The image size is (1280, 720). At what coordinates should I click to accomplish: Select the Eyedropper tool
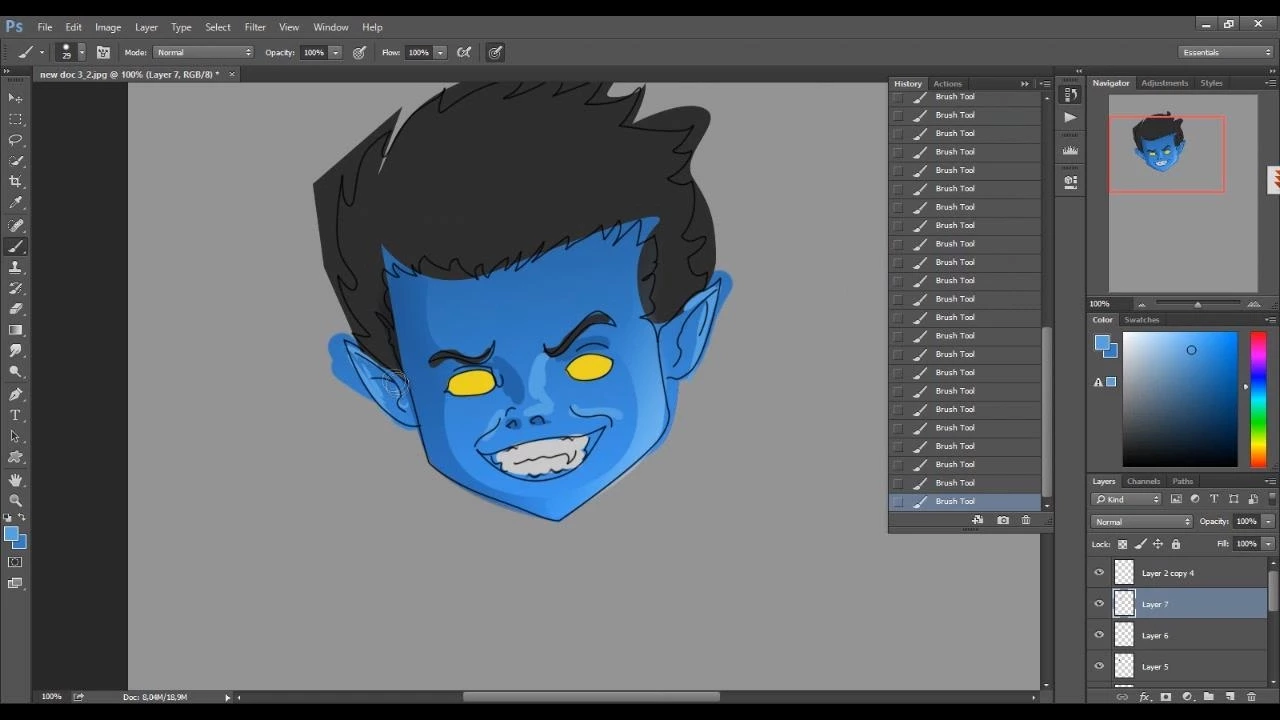(15, 203)
